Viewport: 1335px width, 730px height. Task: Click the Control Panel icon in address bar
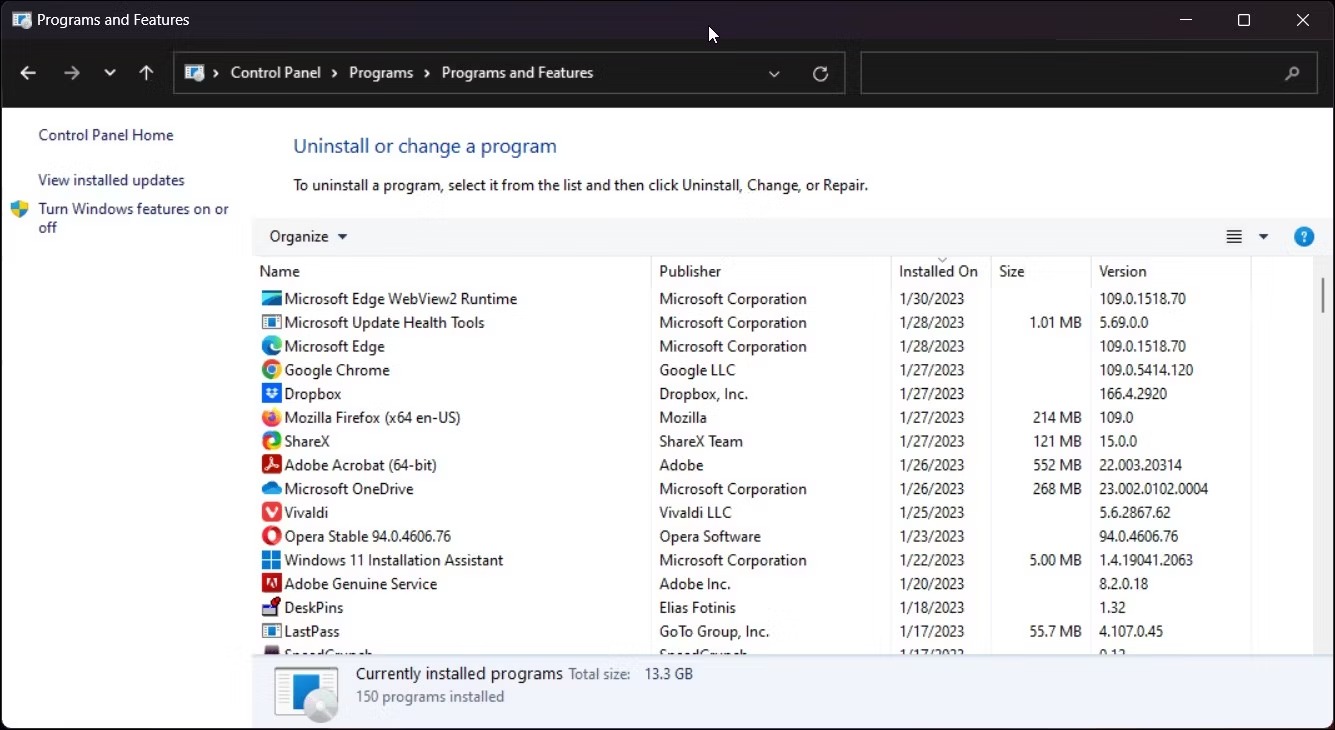click(195, 73)
